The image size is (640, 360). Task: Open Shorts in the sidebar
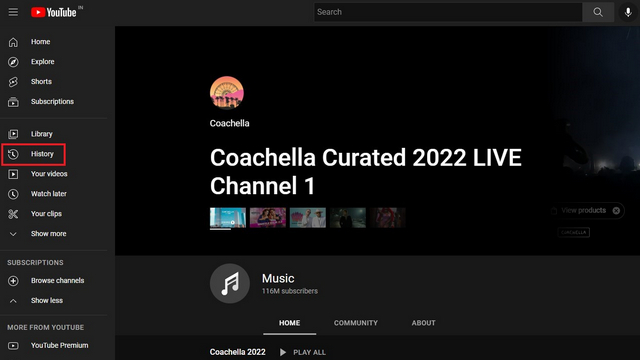41,82
